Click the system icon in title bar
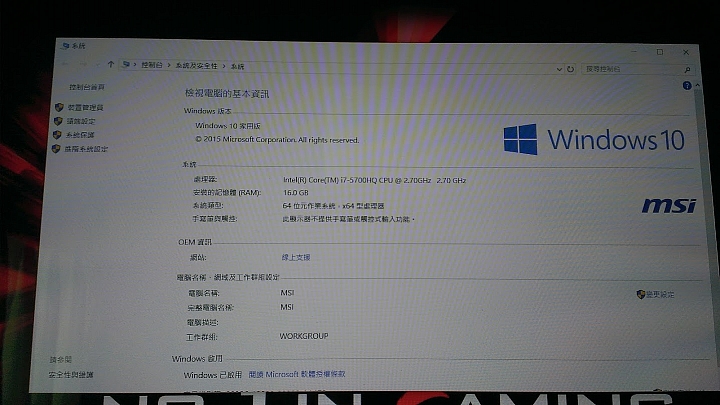The height and width of the screenshot is (405, 720). 66,45
